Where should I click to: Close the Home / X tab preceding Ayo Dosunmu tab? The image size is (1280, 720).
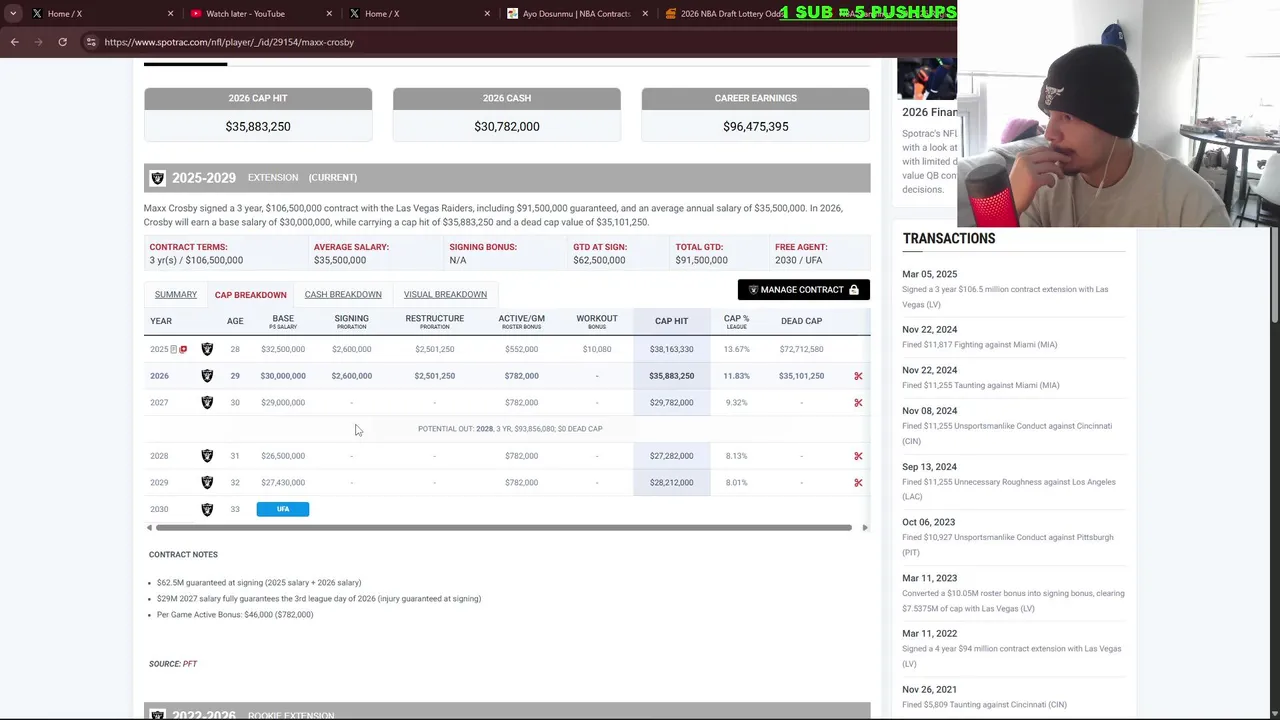click(487, 14)
